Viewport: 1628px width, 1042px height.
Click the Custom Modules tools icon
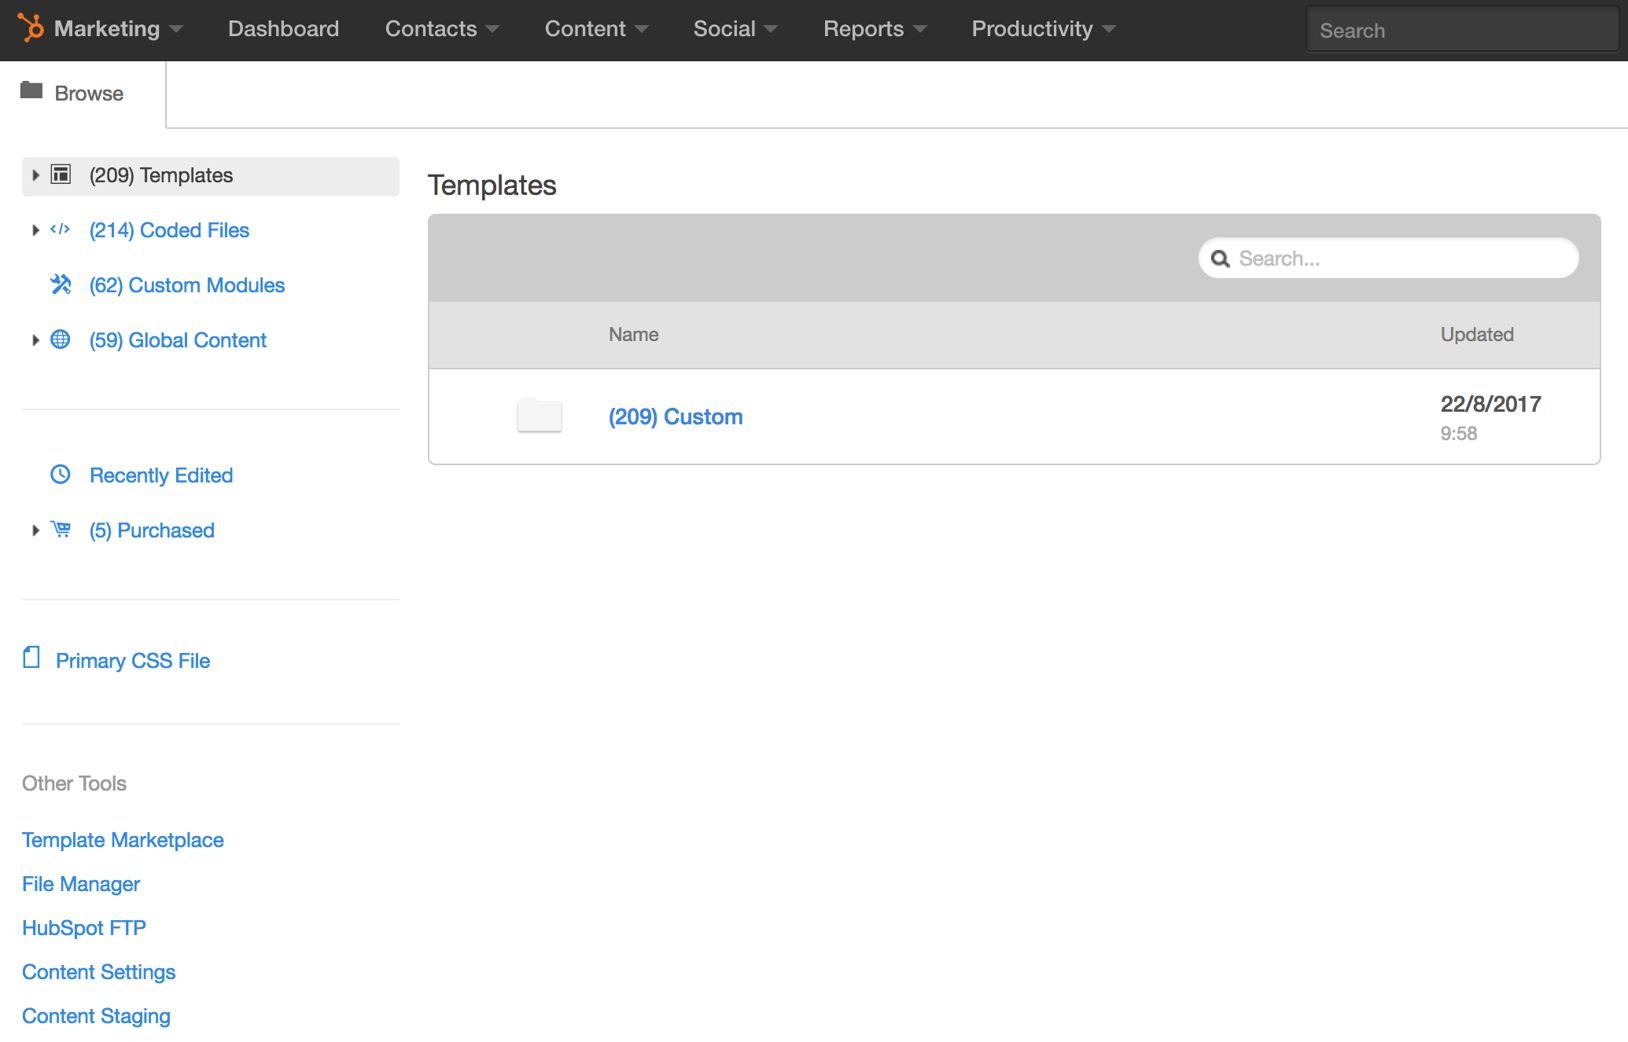60,285
